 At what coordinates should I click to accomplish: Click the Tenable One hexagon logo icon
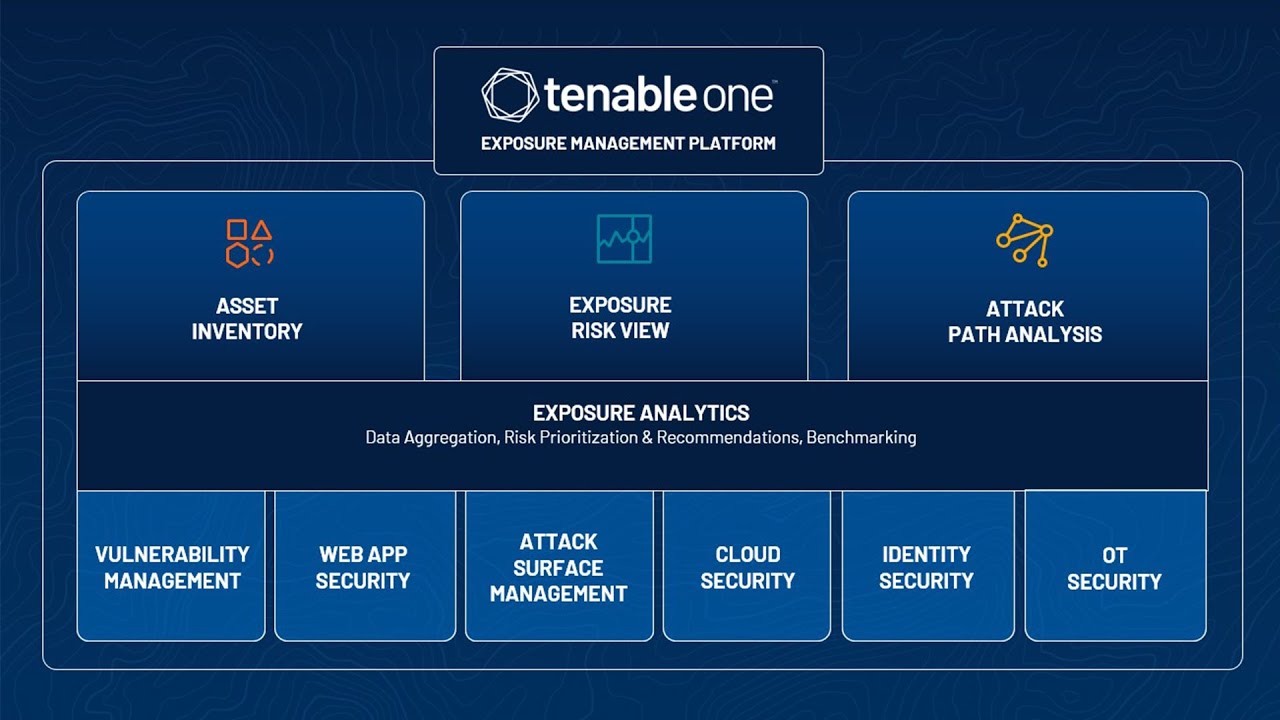click(510, 94)
